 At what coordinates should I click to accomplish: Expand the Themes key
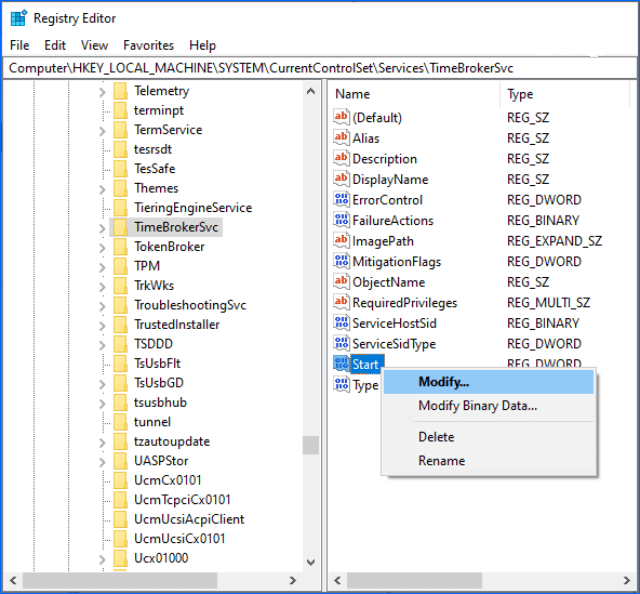point(102,189)
